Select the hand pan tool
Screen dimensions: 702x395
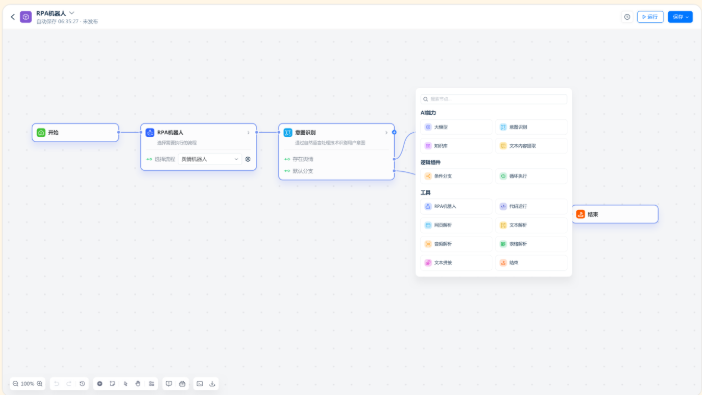coord(138,384)
